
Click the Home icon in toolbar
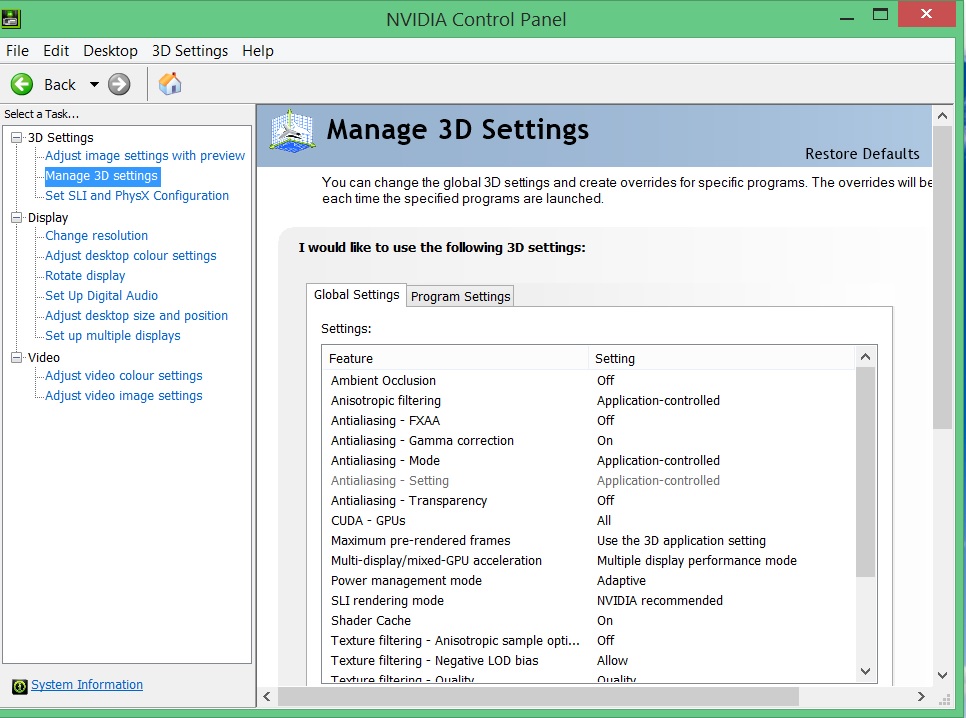(x=169, y=84)
